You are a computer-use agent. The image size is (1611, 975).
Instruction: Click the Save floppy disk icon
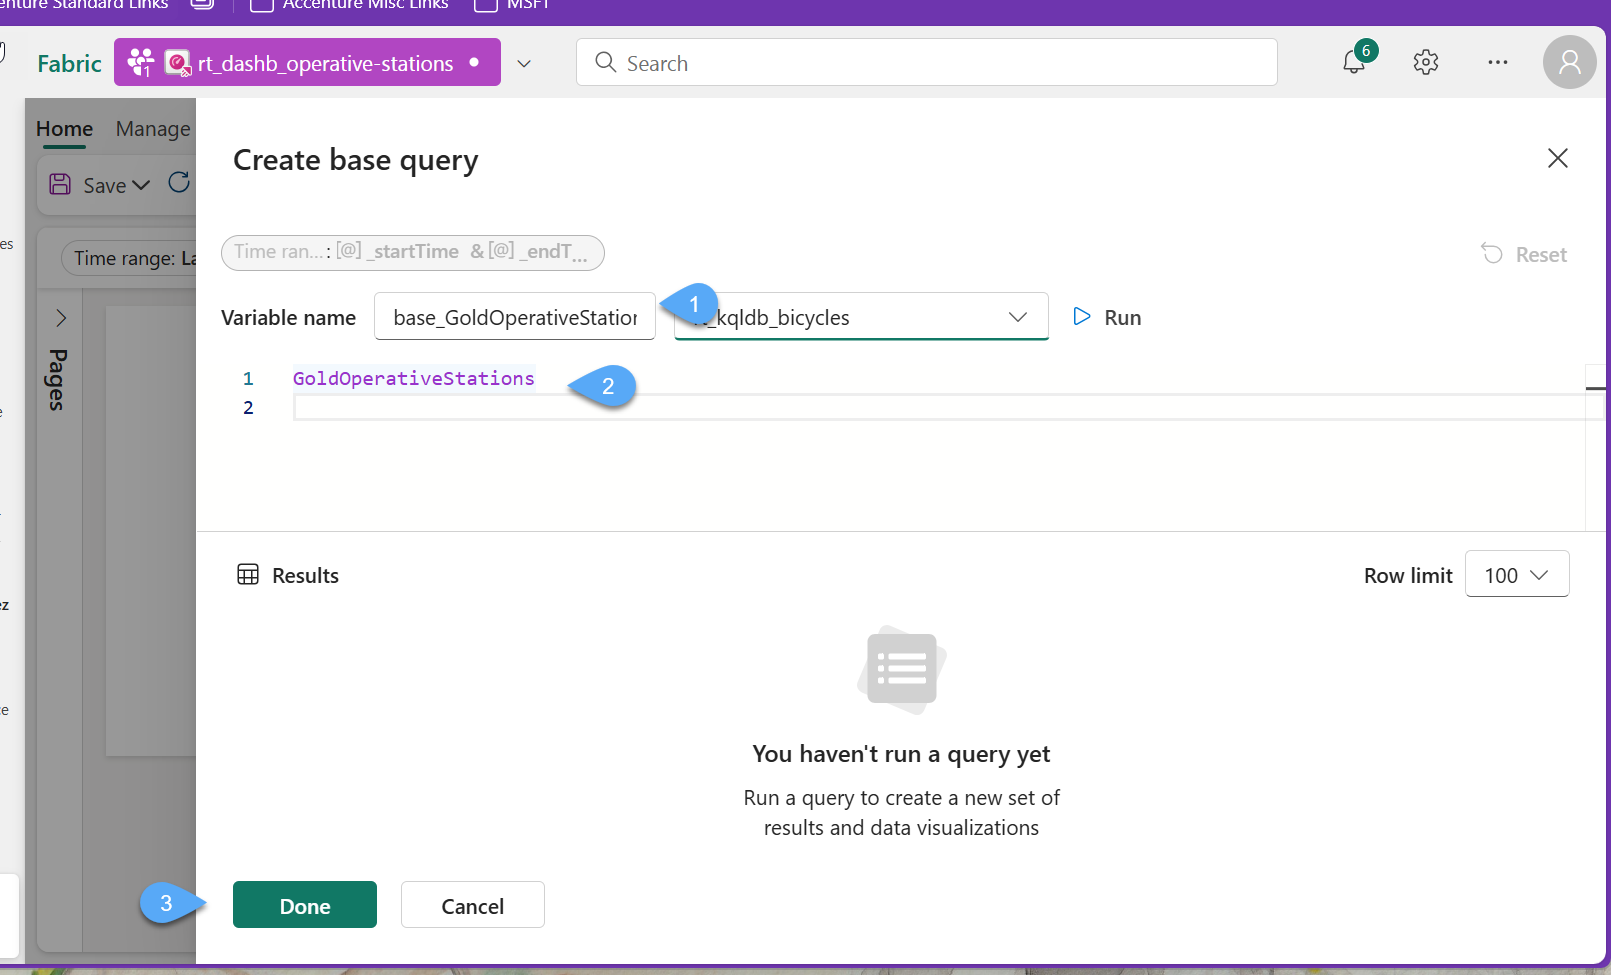click(x=60, y=185)
